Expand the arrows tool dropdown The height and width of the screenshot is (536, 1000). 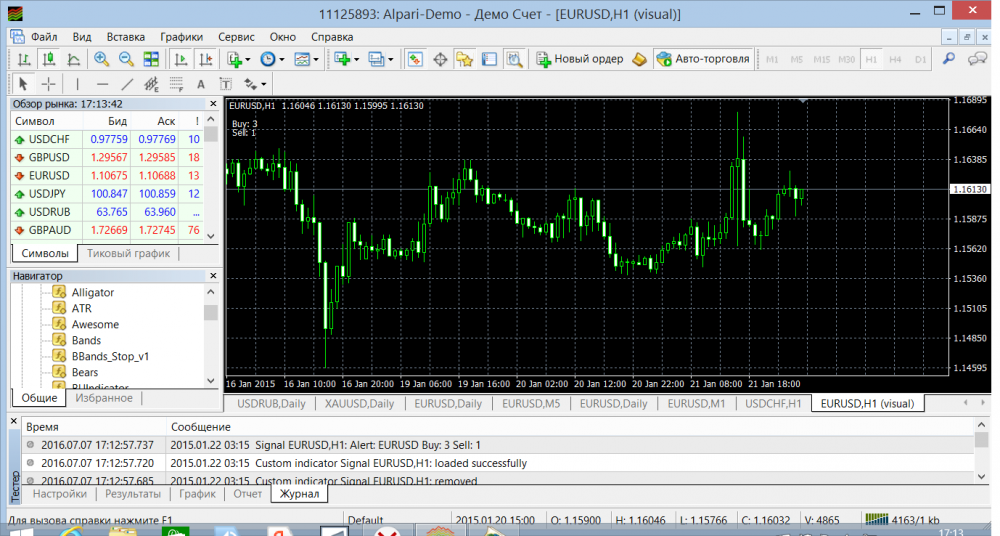point(263,84)
